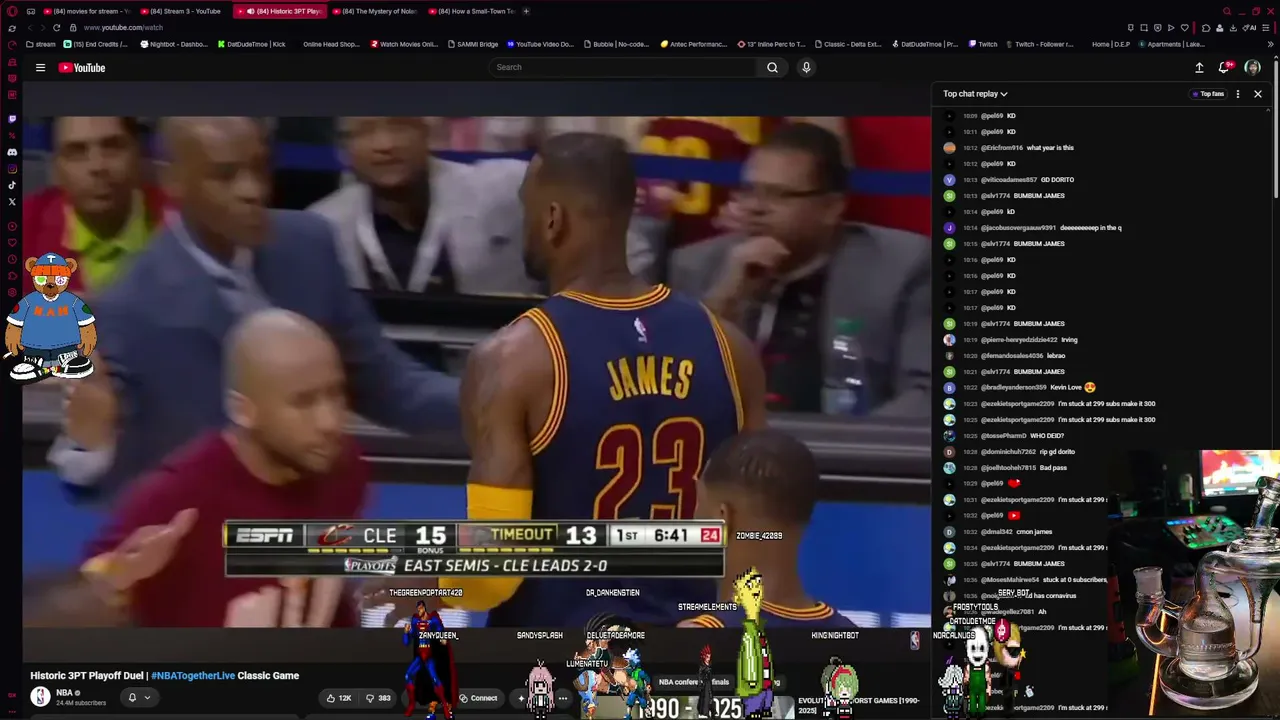Open the YouTube Create upload icon
The height and width of the screenshot is (720, 1280).
click(1199, 68)
